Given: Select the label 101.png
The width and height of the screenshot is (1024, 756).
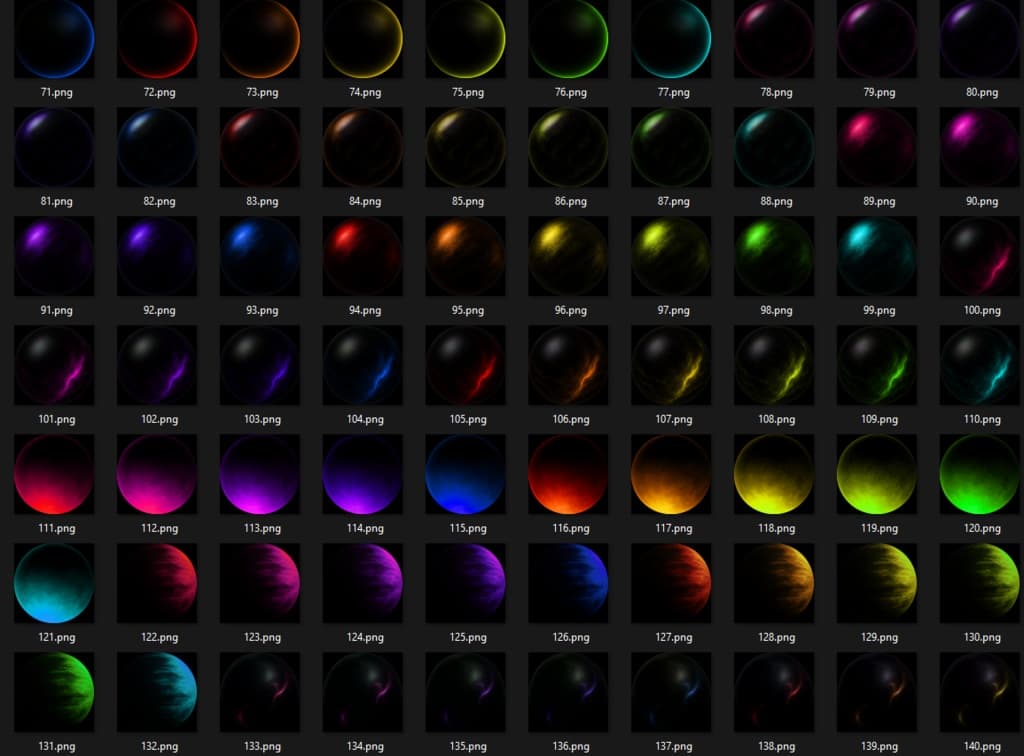Looking at the screenshot, I should (x=57, y=420).
